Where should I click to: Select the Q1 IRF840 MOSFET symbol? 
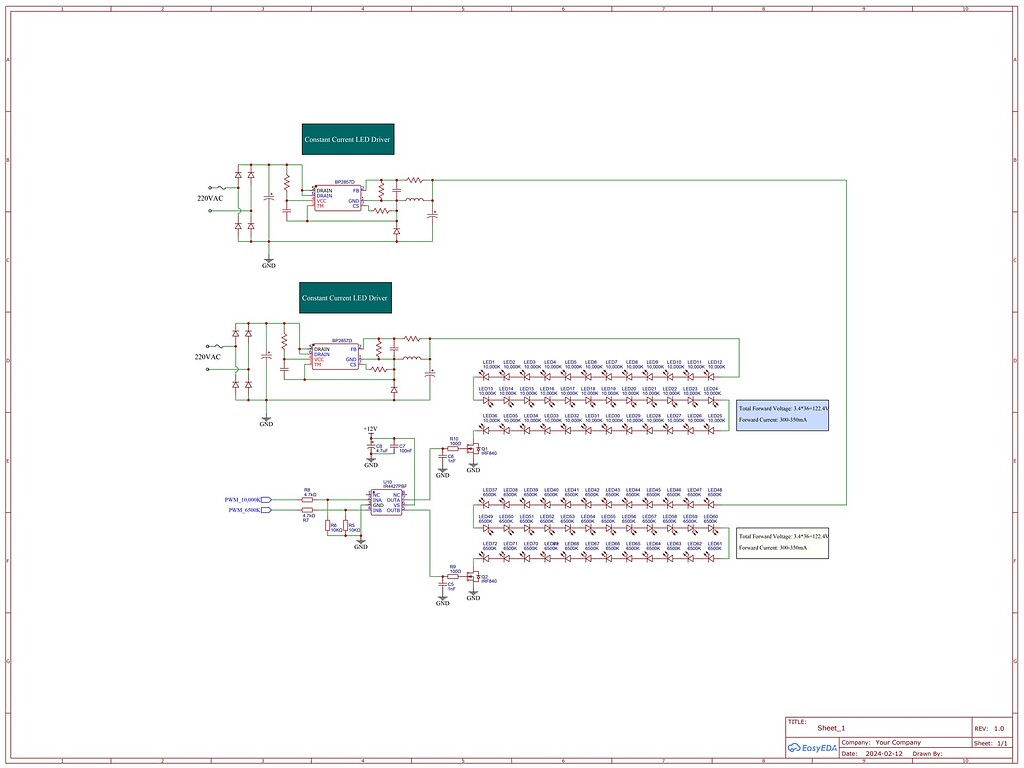472,450
